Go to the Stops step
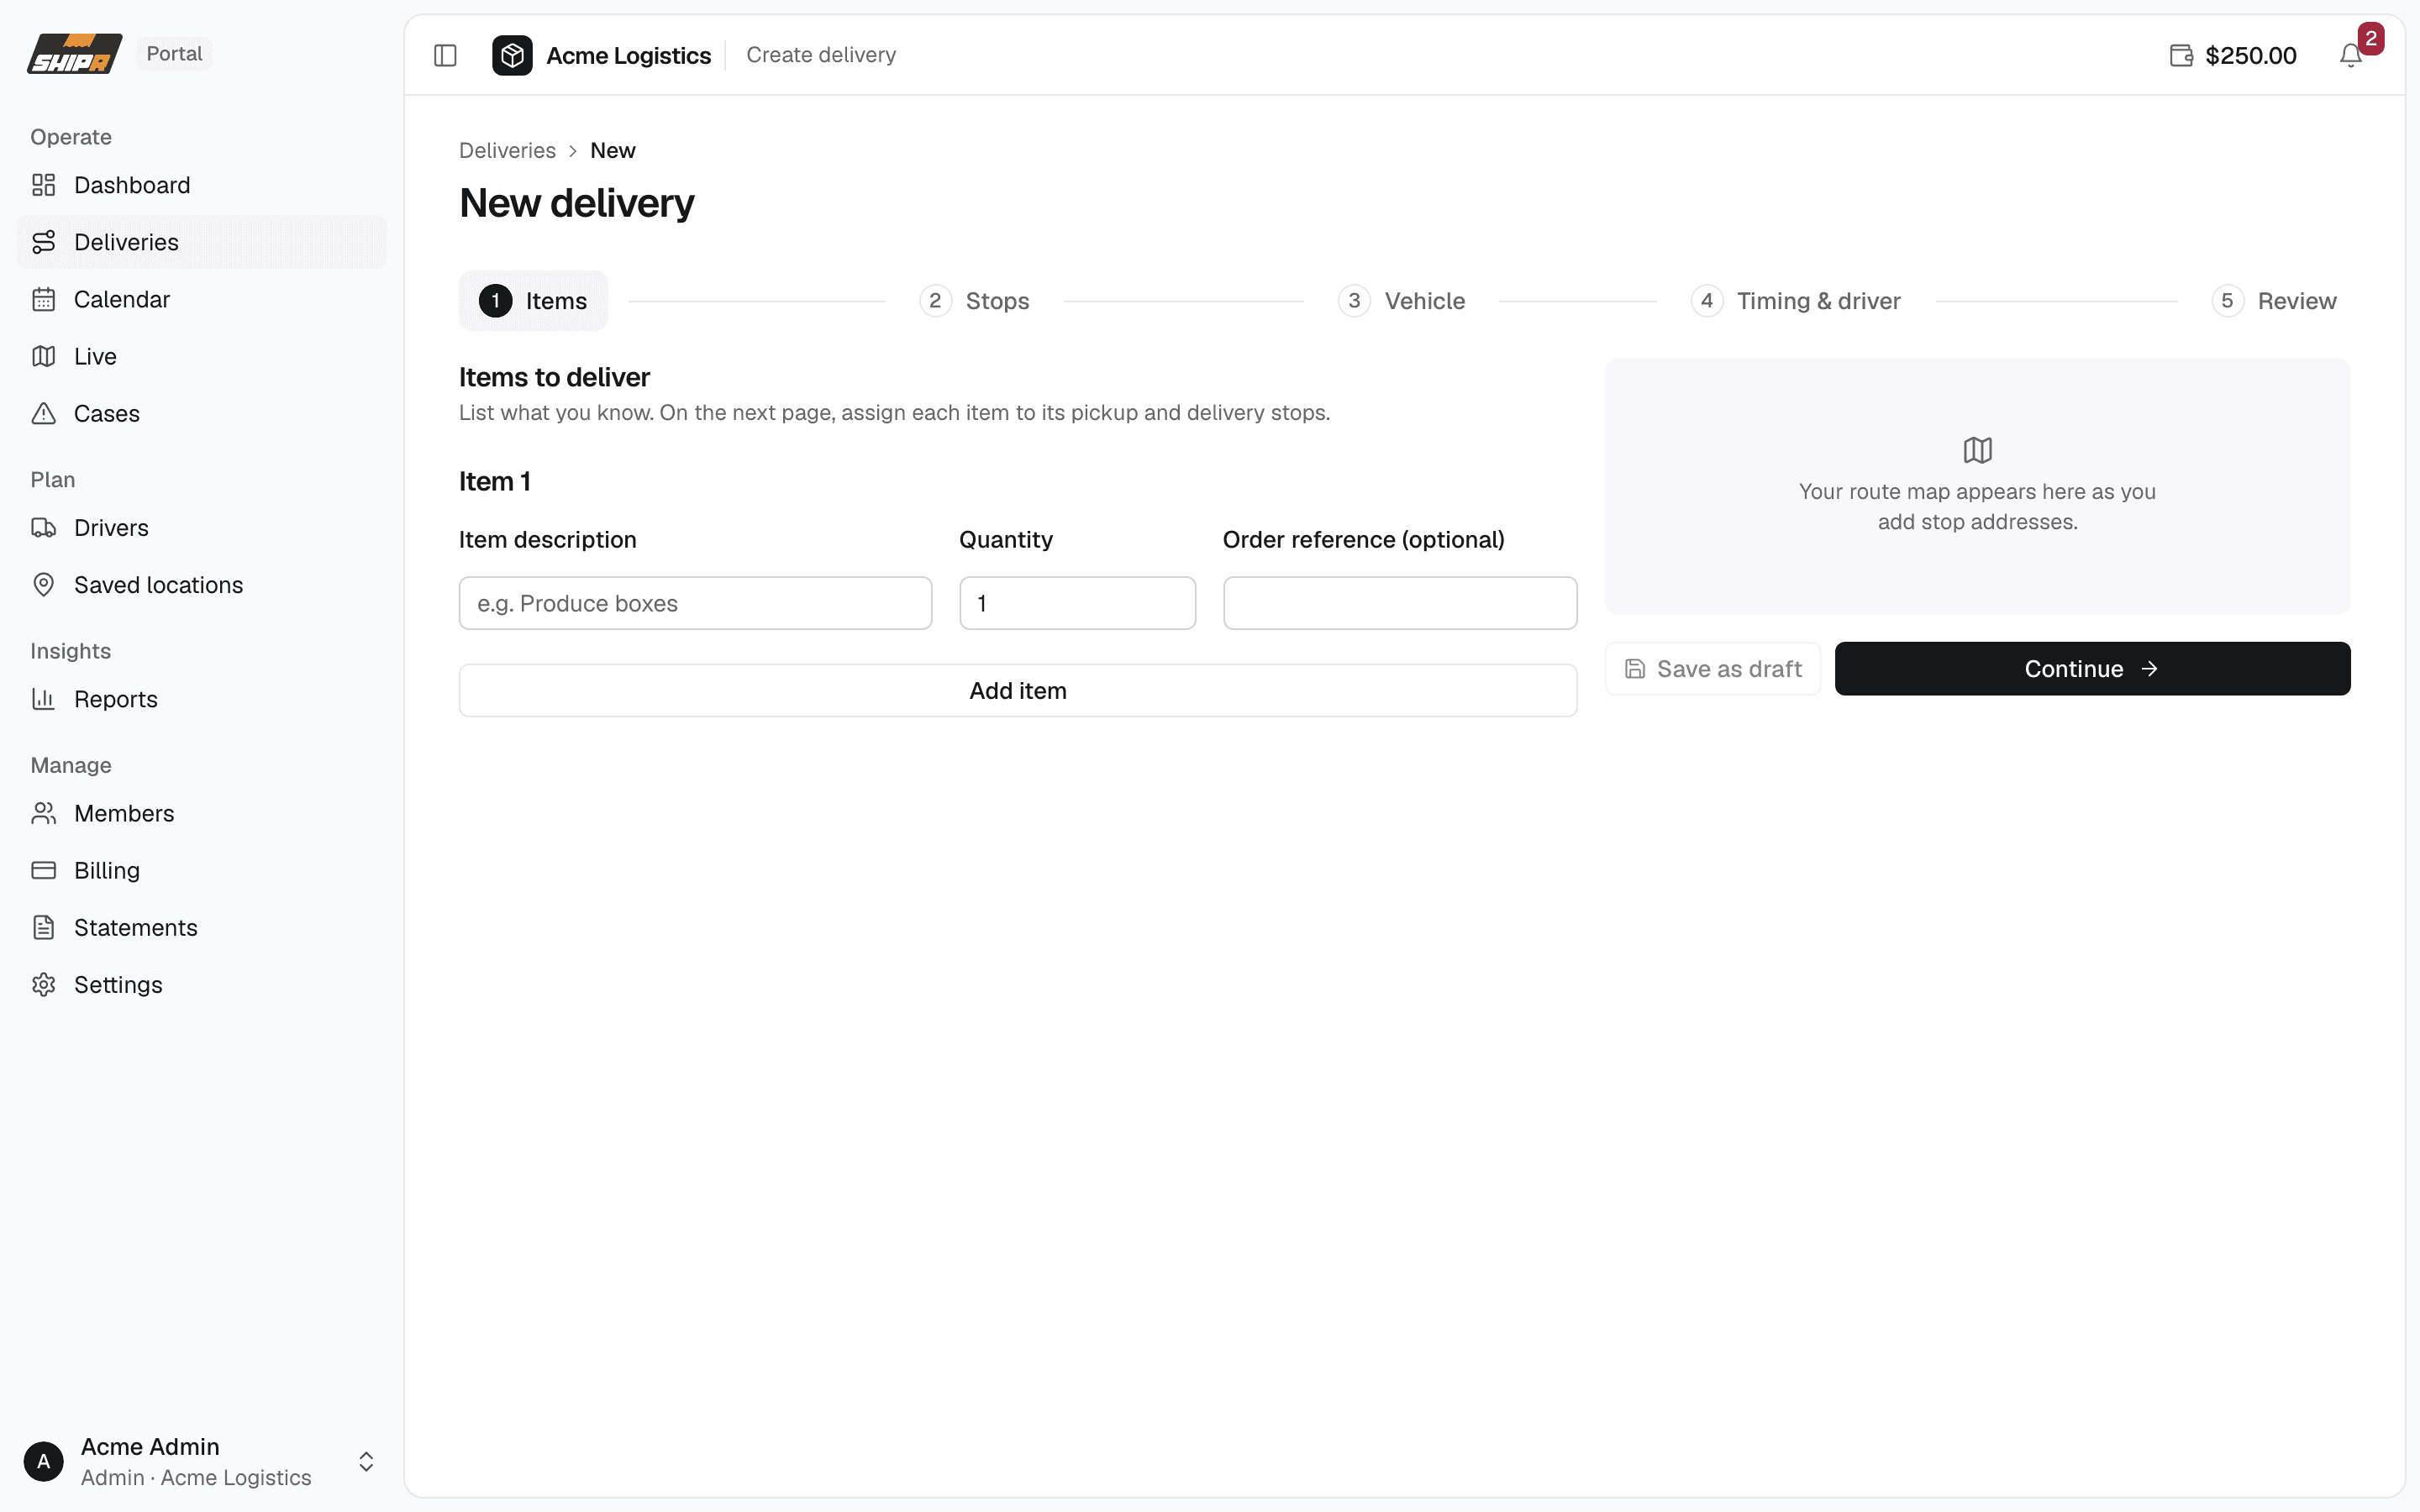Screen dimensions: 2420x1512 click(974, 301)
